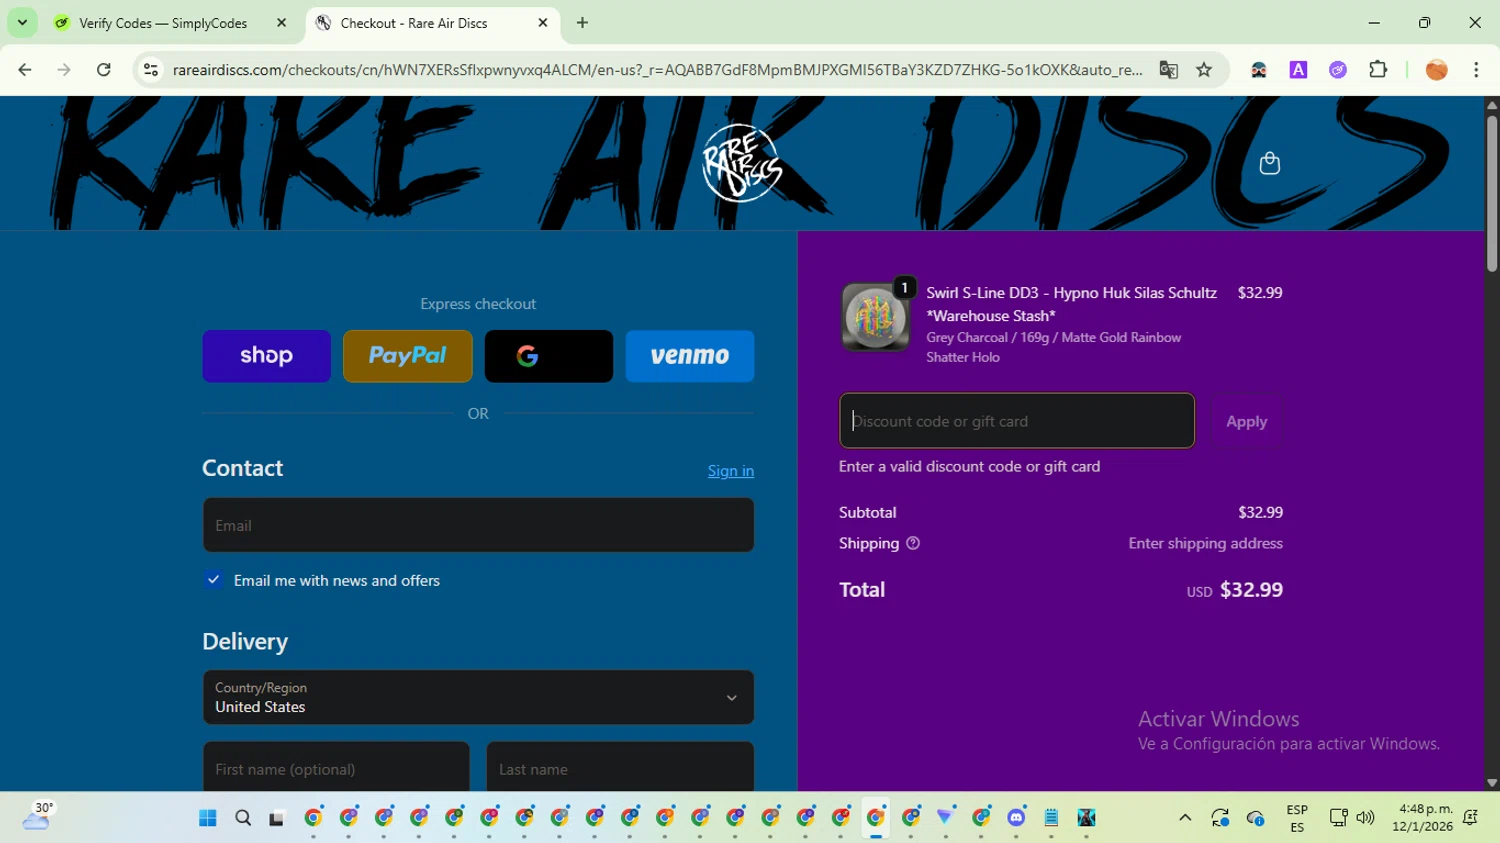The image size is (1500, 843).
Task: Select the Checkout - Rare Air Discs tab
Action: [x=432, y=23]
